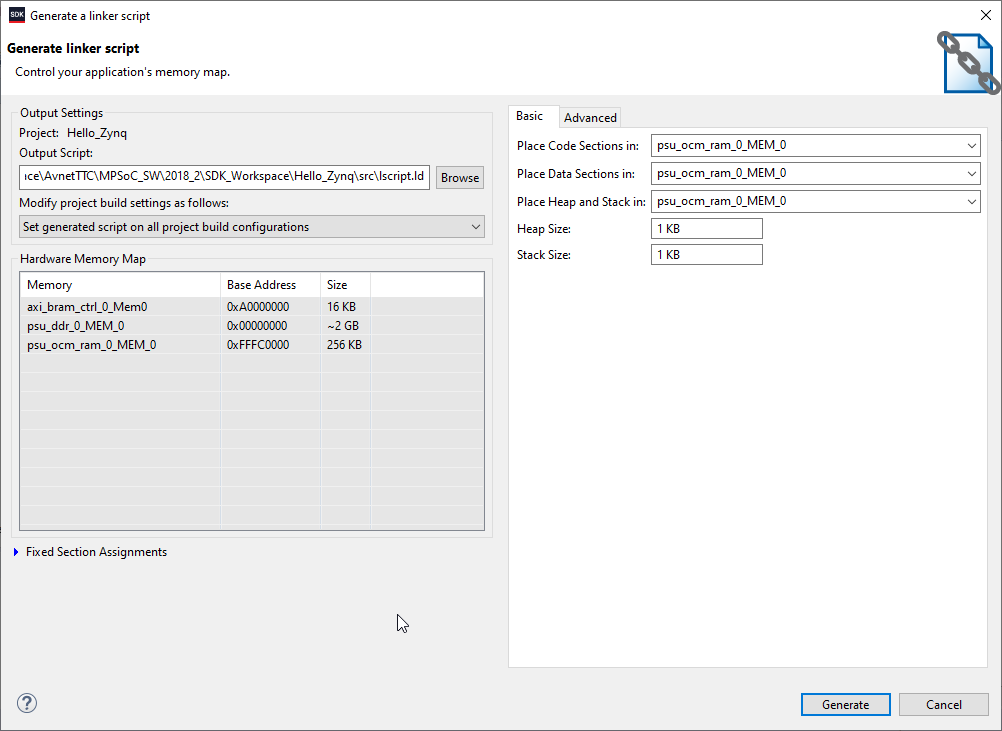The image size is (1002, 731).
Task: Open Place Heap and Stack dropdown
Action: [x=816, y=202]
